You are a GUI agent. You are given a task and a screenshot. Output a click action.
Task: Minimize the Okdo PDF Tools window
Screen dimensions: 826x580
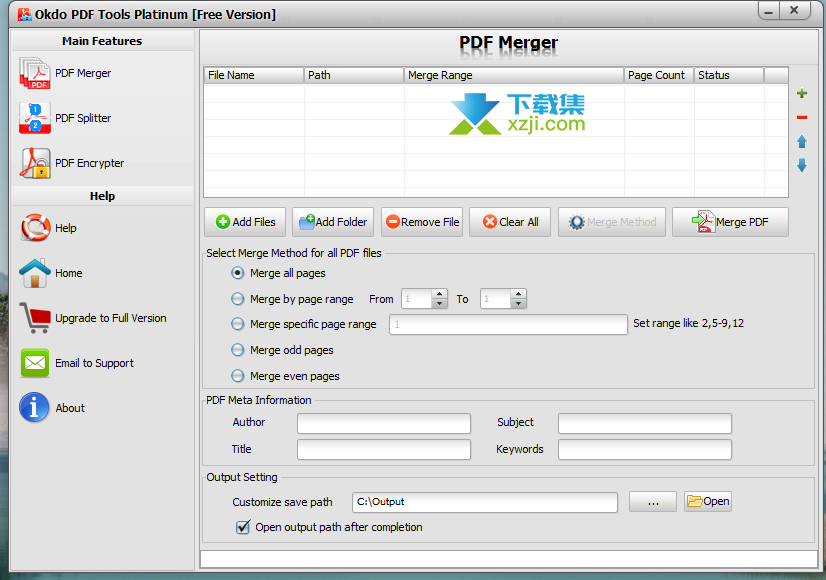pyautogui.click(x=769, y=11)
